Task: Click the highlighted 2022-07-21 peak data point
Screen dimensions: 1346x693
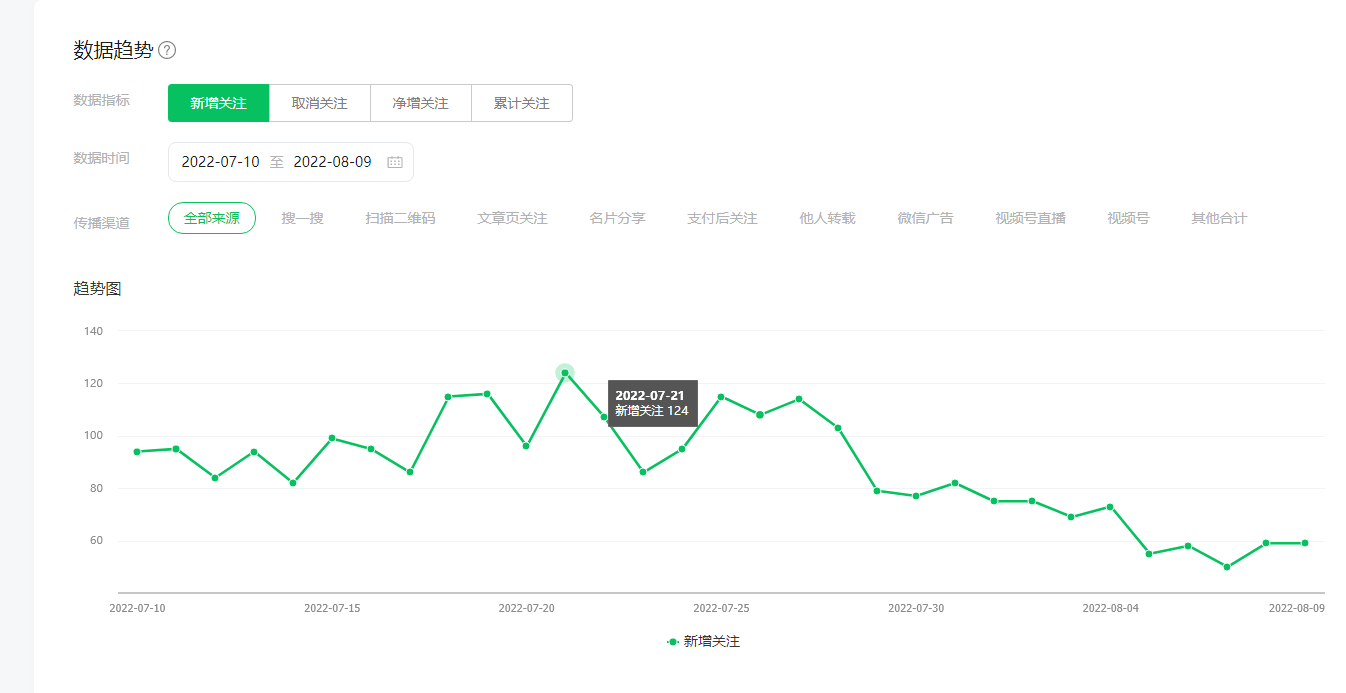Action: [565, 373]
